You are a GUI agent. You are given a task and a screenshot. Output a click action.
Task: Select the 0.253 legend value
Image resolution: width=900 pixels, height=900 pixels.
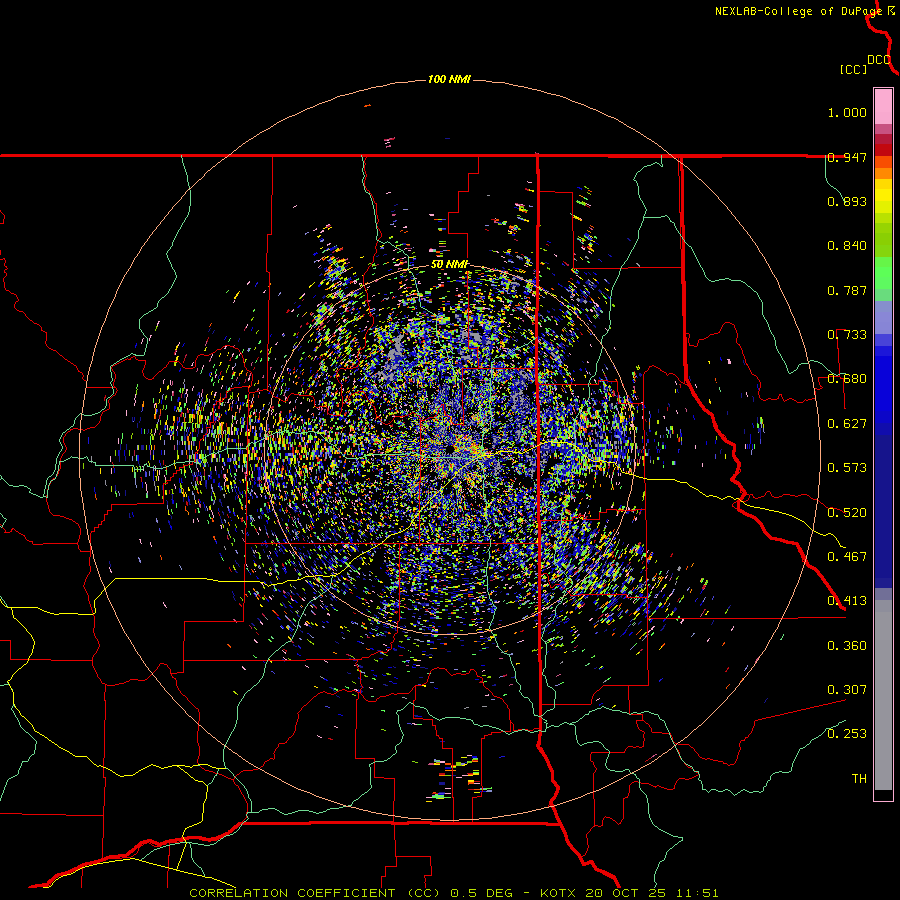(x=847, y=734)
